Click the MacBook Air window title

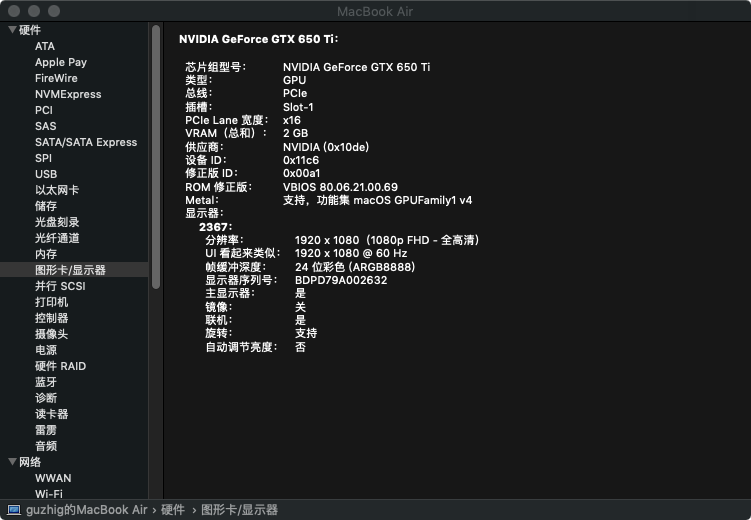point(375,11)
